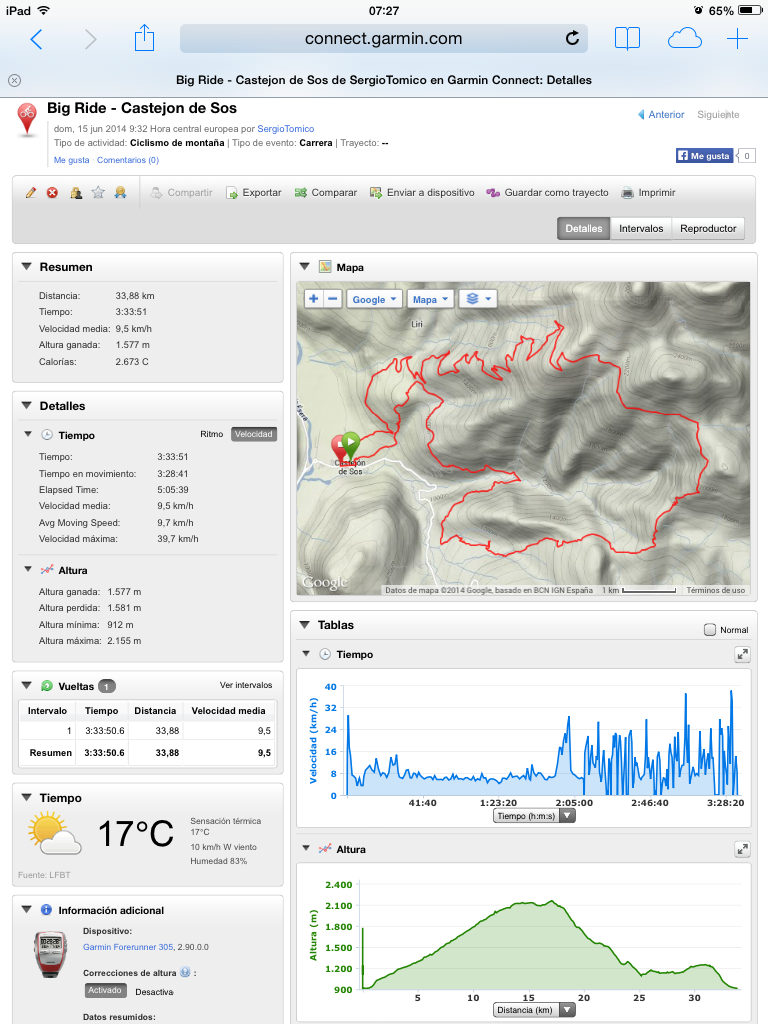Collapse the Información adicional panel

pos(27,909)
